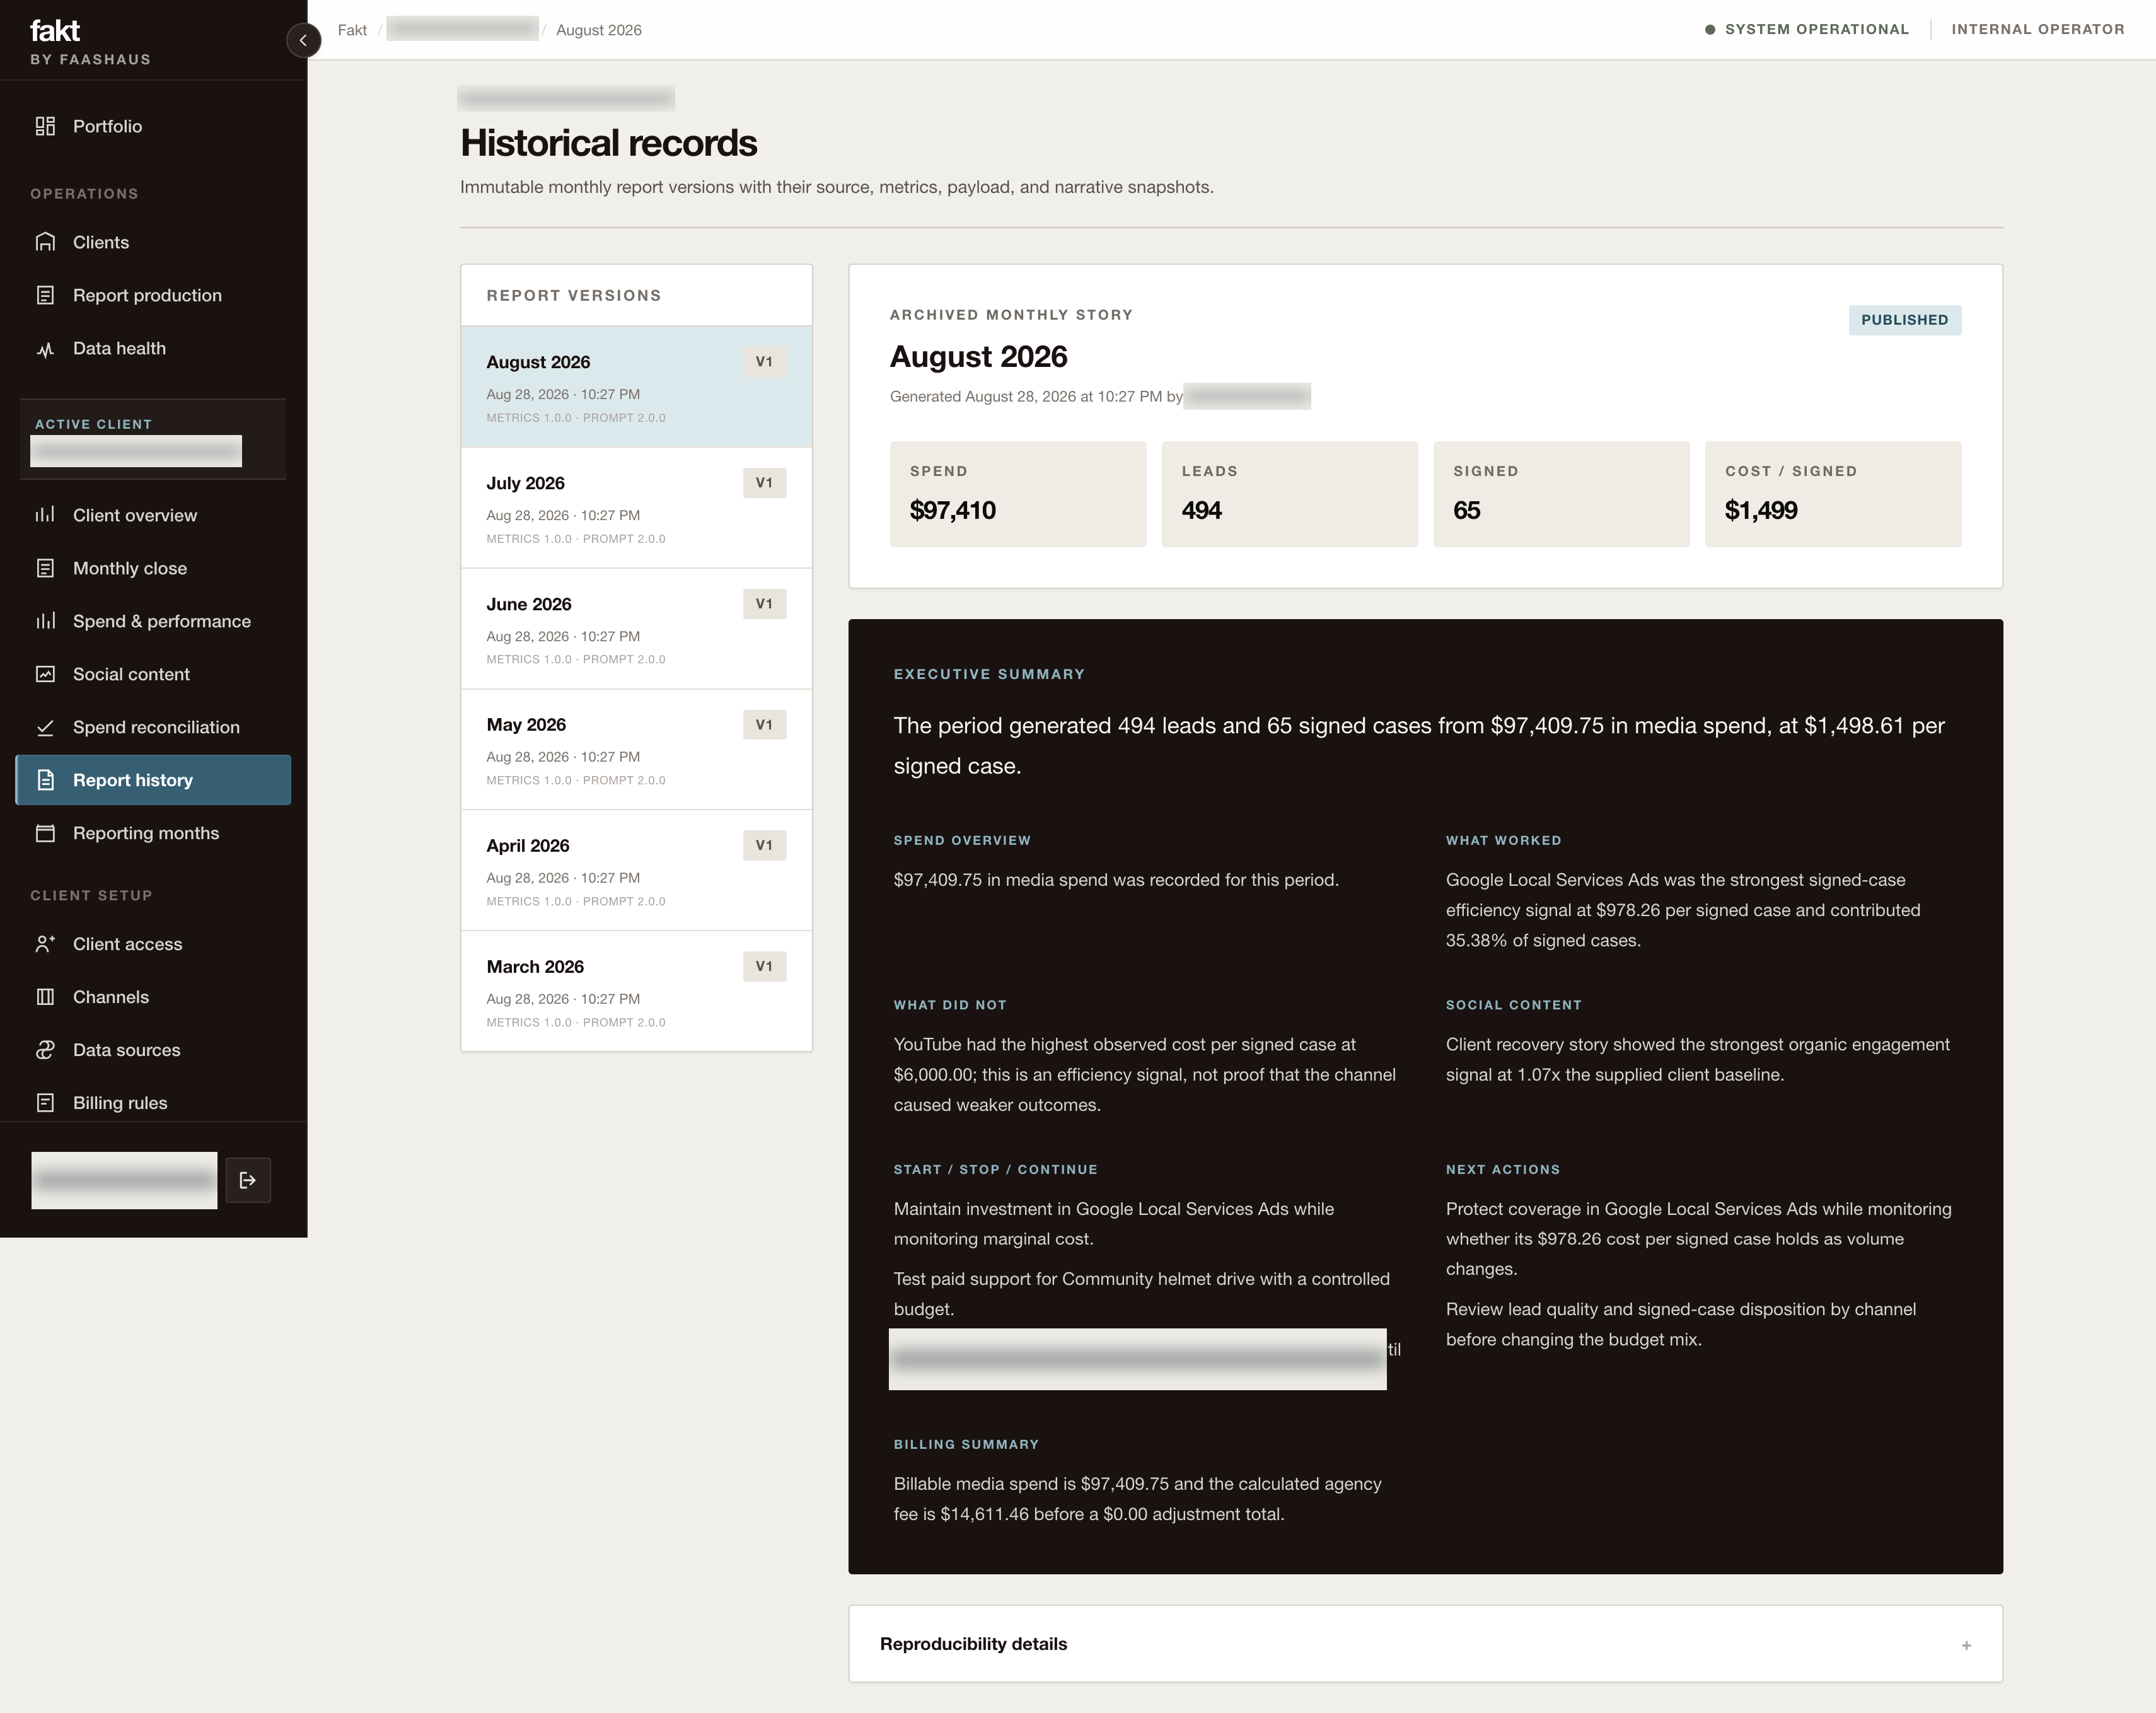Go to Social content
The width and height of the screenshot is (2156, 1713).
(x=153, y=674)
